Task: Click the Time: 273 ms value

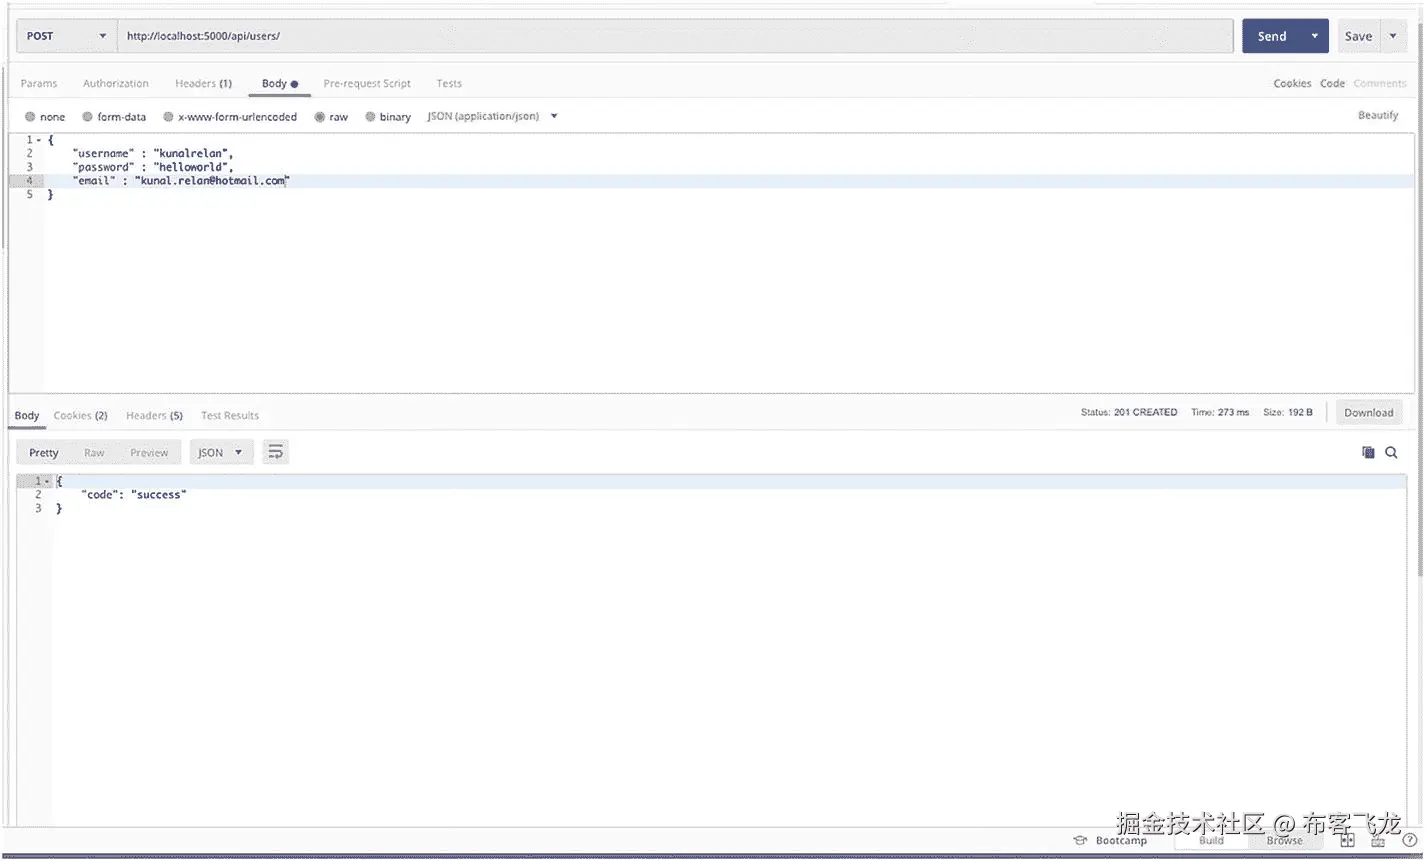Action: (x=1220, y=413)
